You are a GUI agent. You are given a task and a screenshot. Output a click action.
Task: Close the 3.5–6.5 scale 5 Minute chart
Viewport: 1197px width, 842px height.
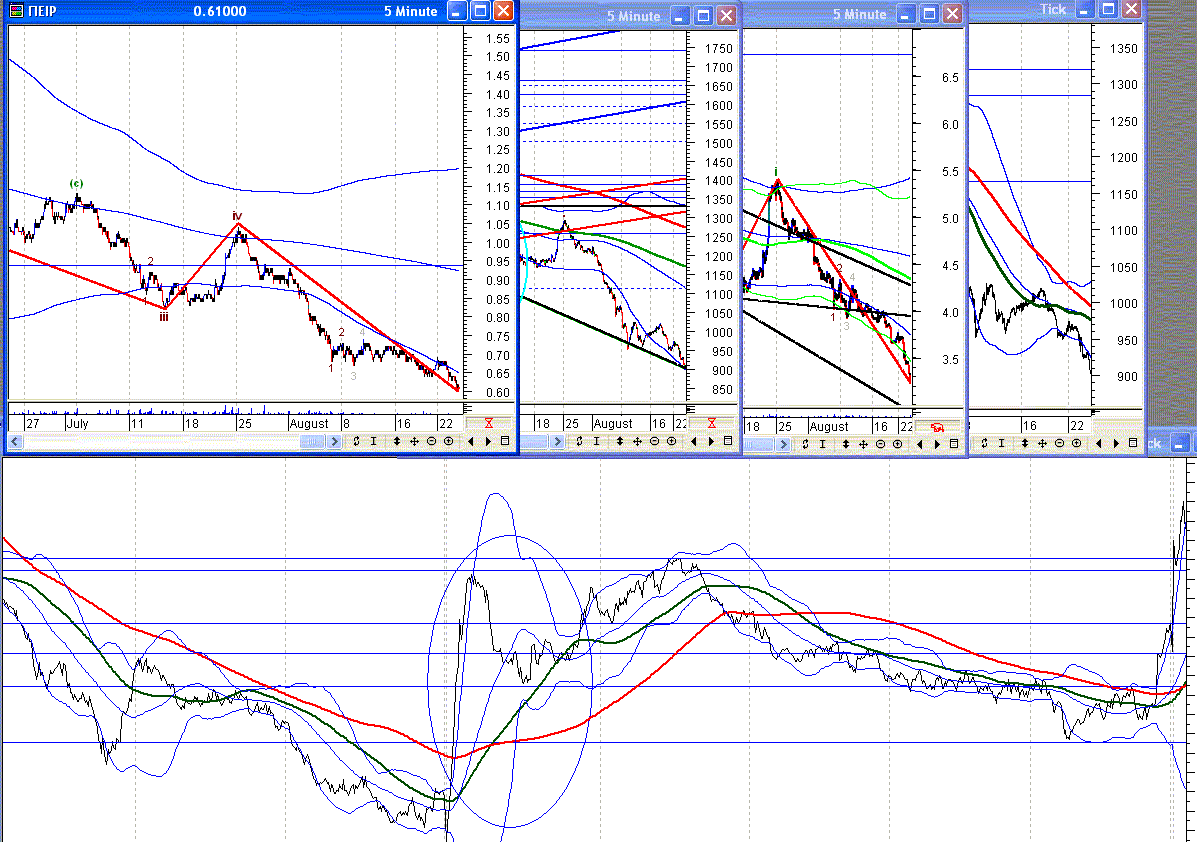pos(952,14)
